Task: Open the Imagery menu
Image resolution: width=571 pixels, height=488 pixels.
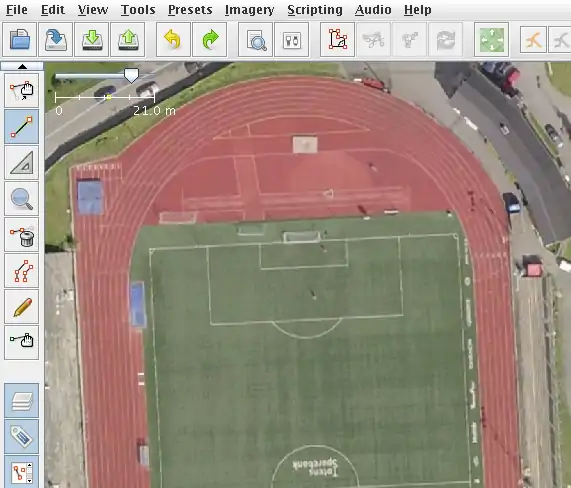Action: [249, 10]
